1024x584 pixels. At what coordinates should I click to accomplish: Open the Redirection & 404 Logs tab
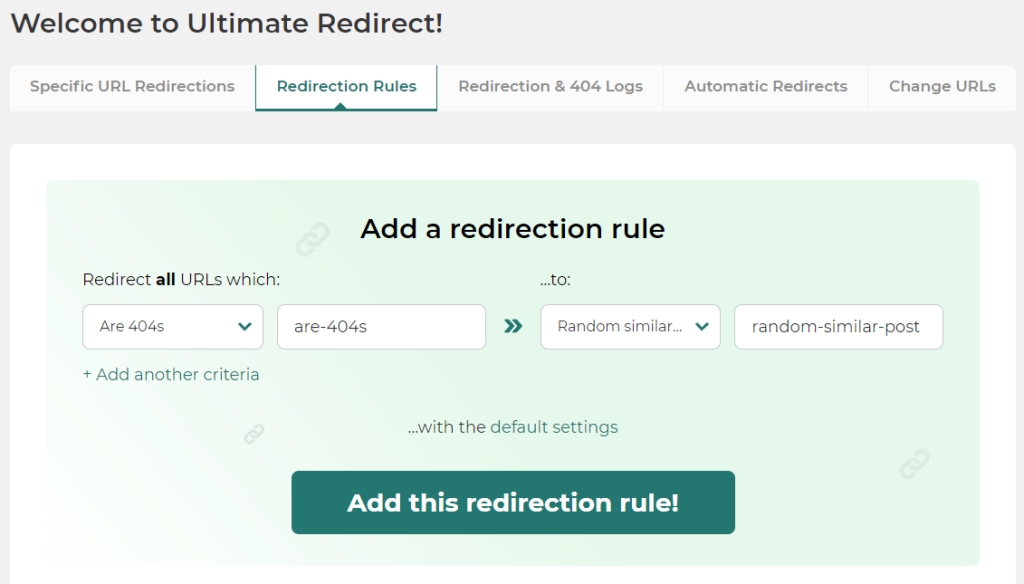coord(551,86)
